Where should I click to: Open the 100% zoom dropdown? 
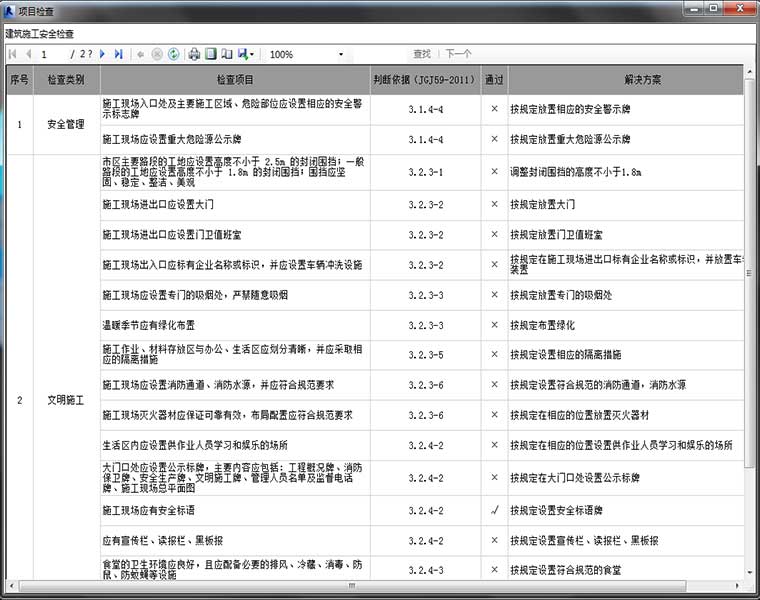pyautogui.click(x=341, y=54)
